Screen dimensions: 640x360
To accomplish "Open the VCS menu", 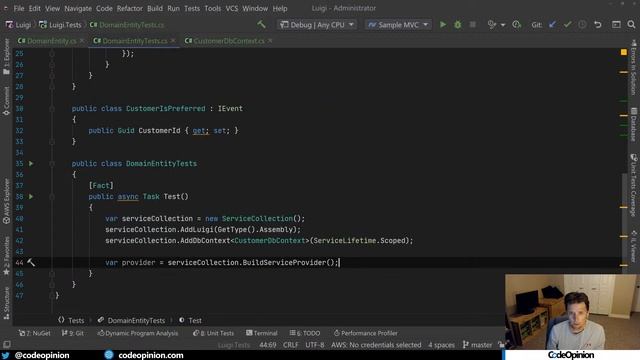I will click(232, 8).
